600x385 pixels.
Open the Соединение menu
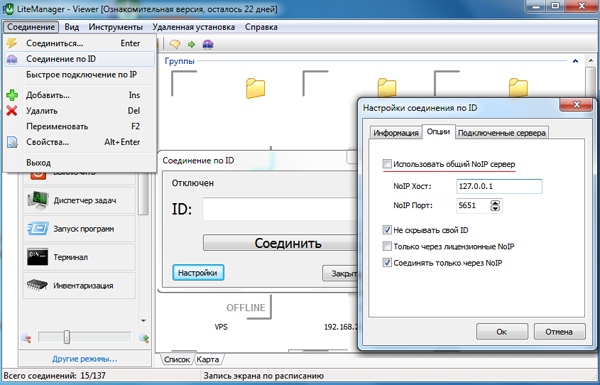coord(31,27)
